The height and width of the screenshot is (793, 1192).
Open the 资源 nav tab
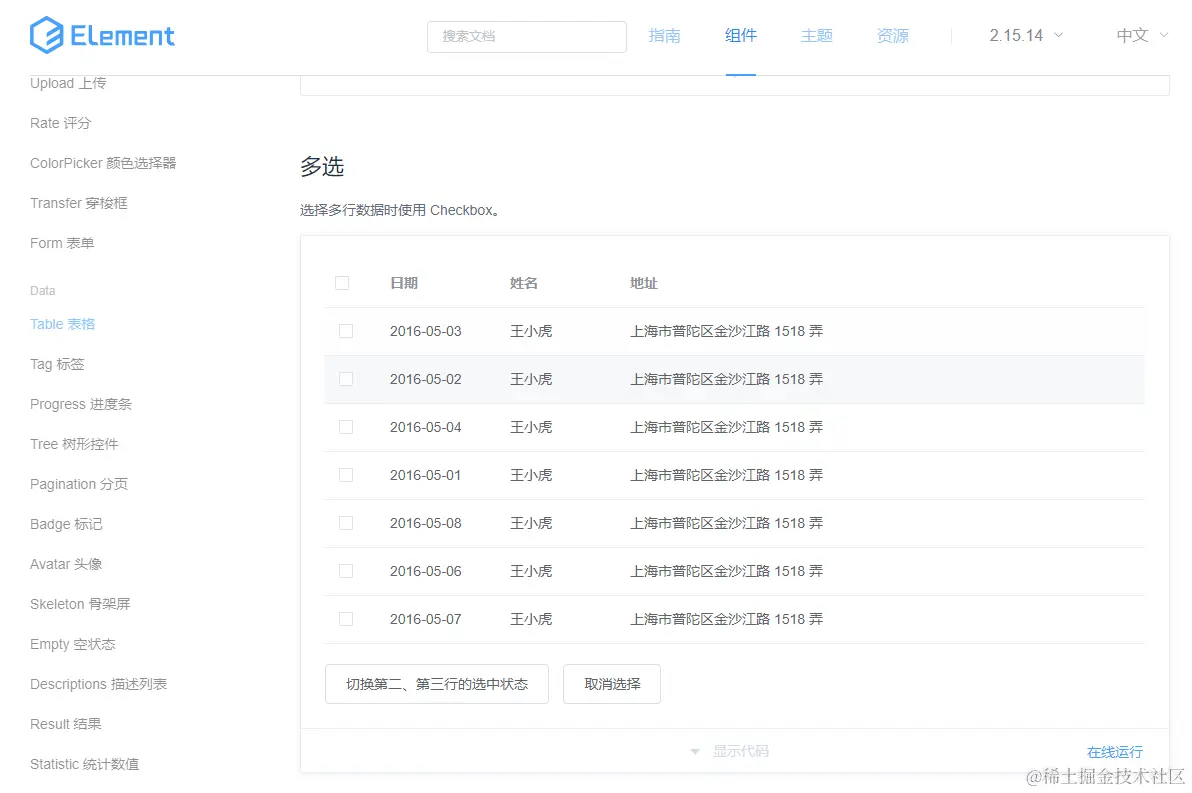point(892,36)
